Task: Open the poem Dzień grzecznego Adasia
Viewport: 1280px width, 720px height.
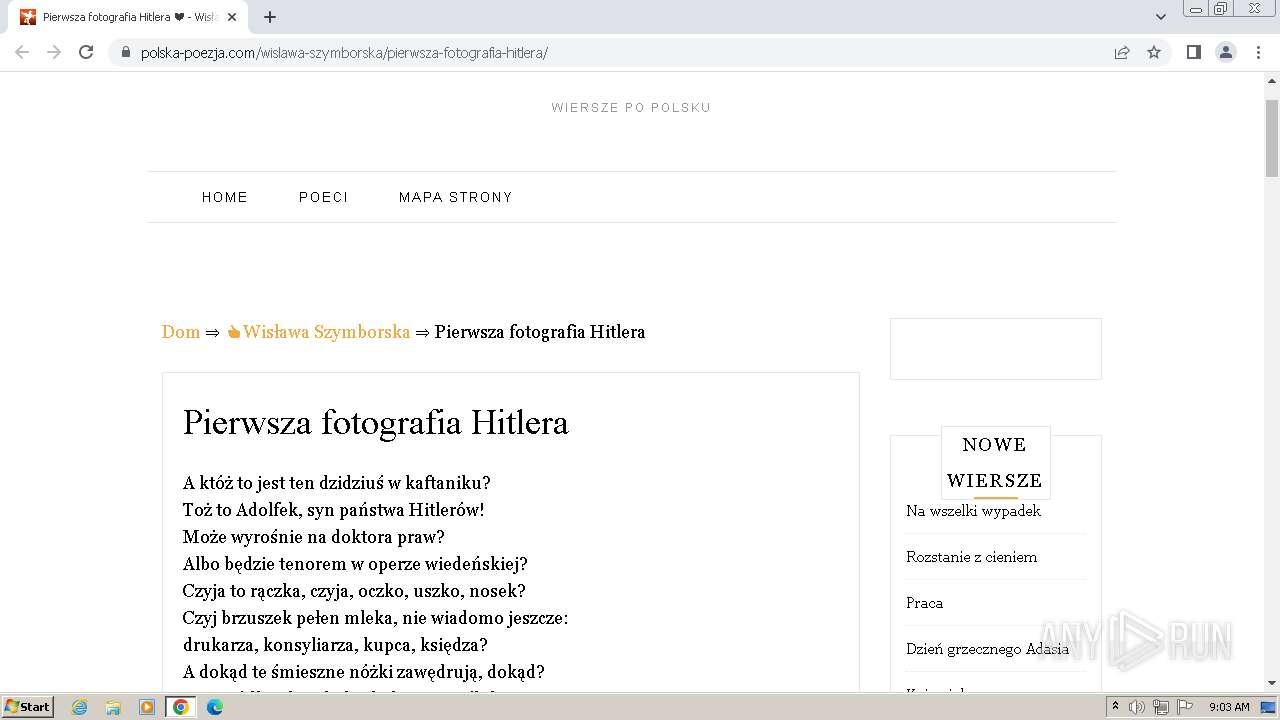Action: (x=987, y=649)
